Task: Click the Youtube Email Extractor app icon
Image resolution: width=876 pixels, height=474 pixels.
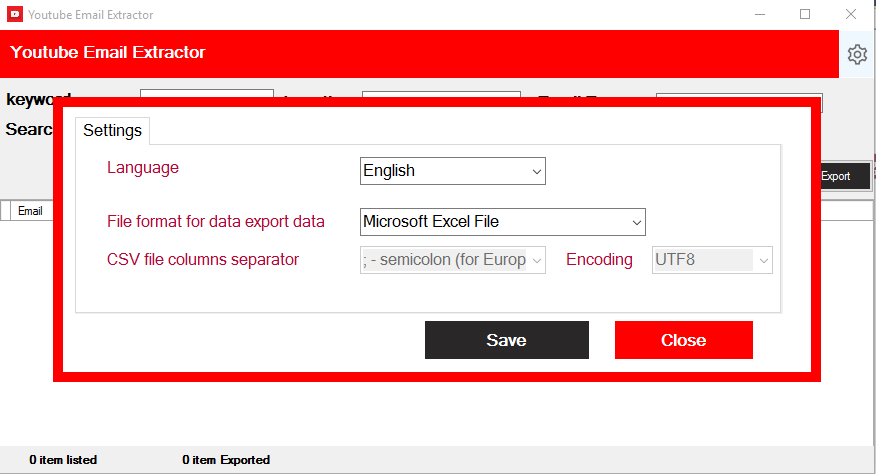Action: click(x=15, y=15)
